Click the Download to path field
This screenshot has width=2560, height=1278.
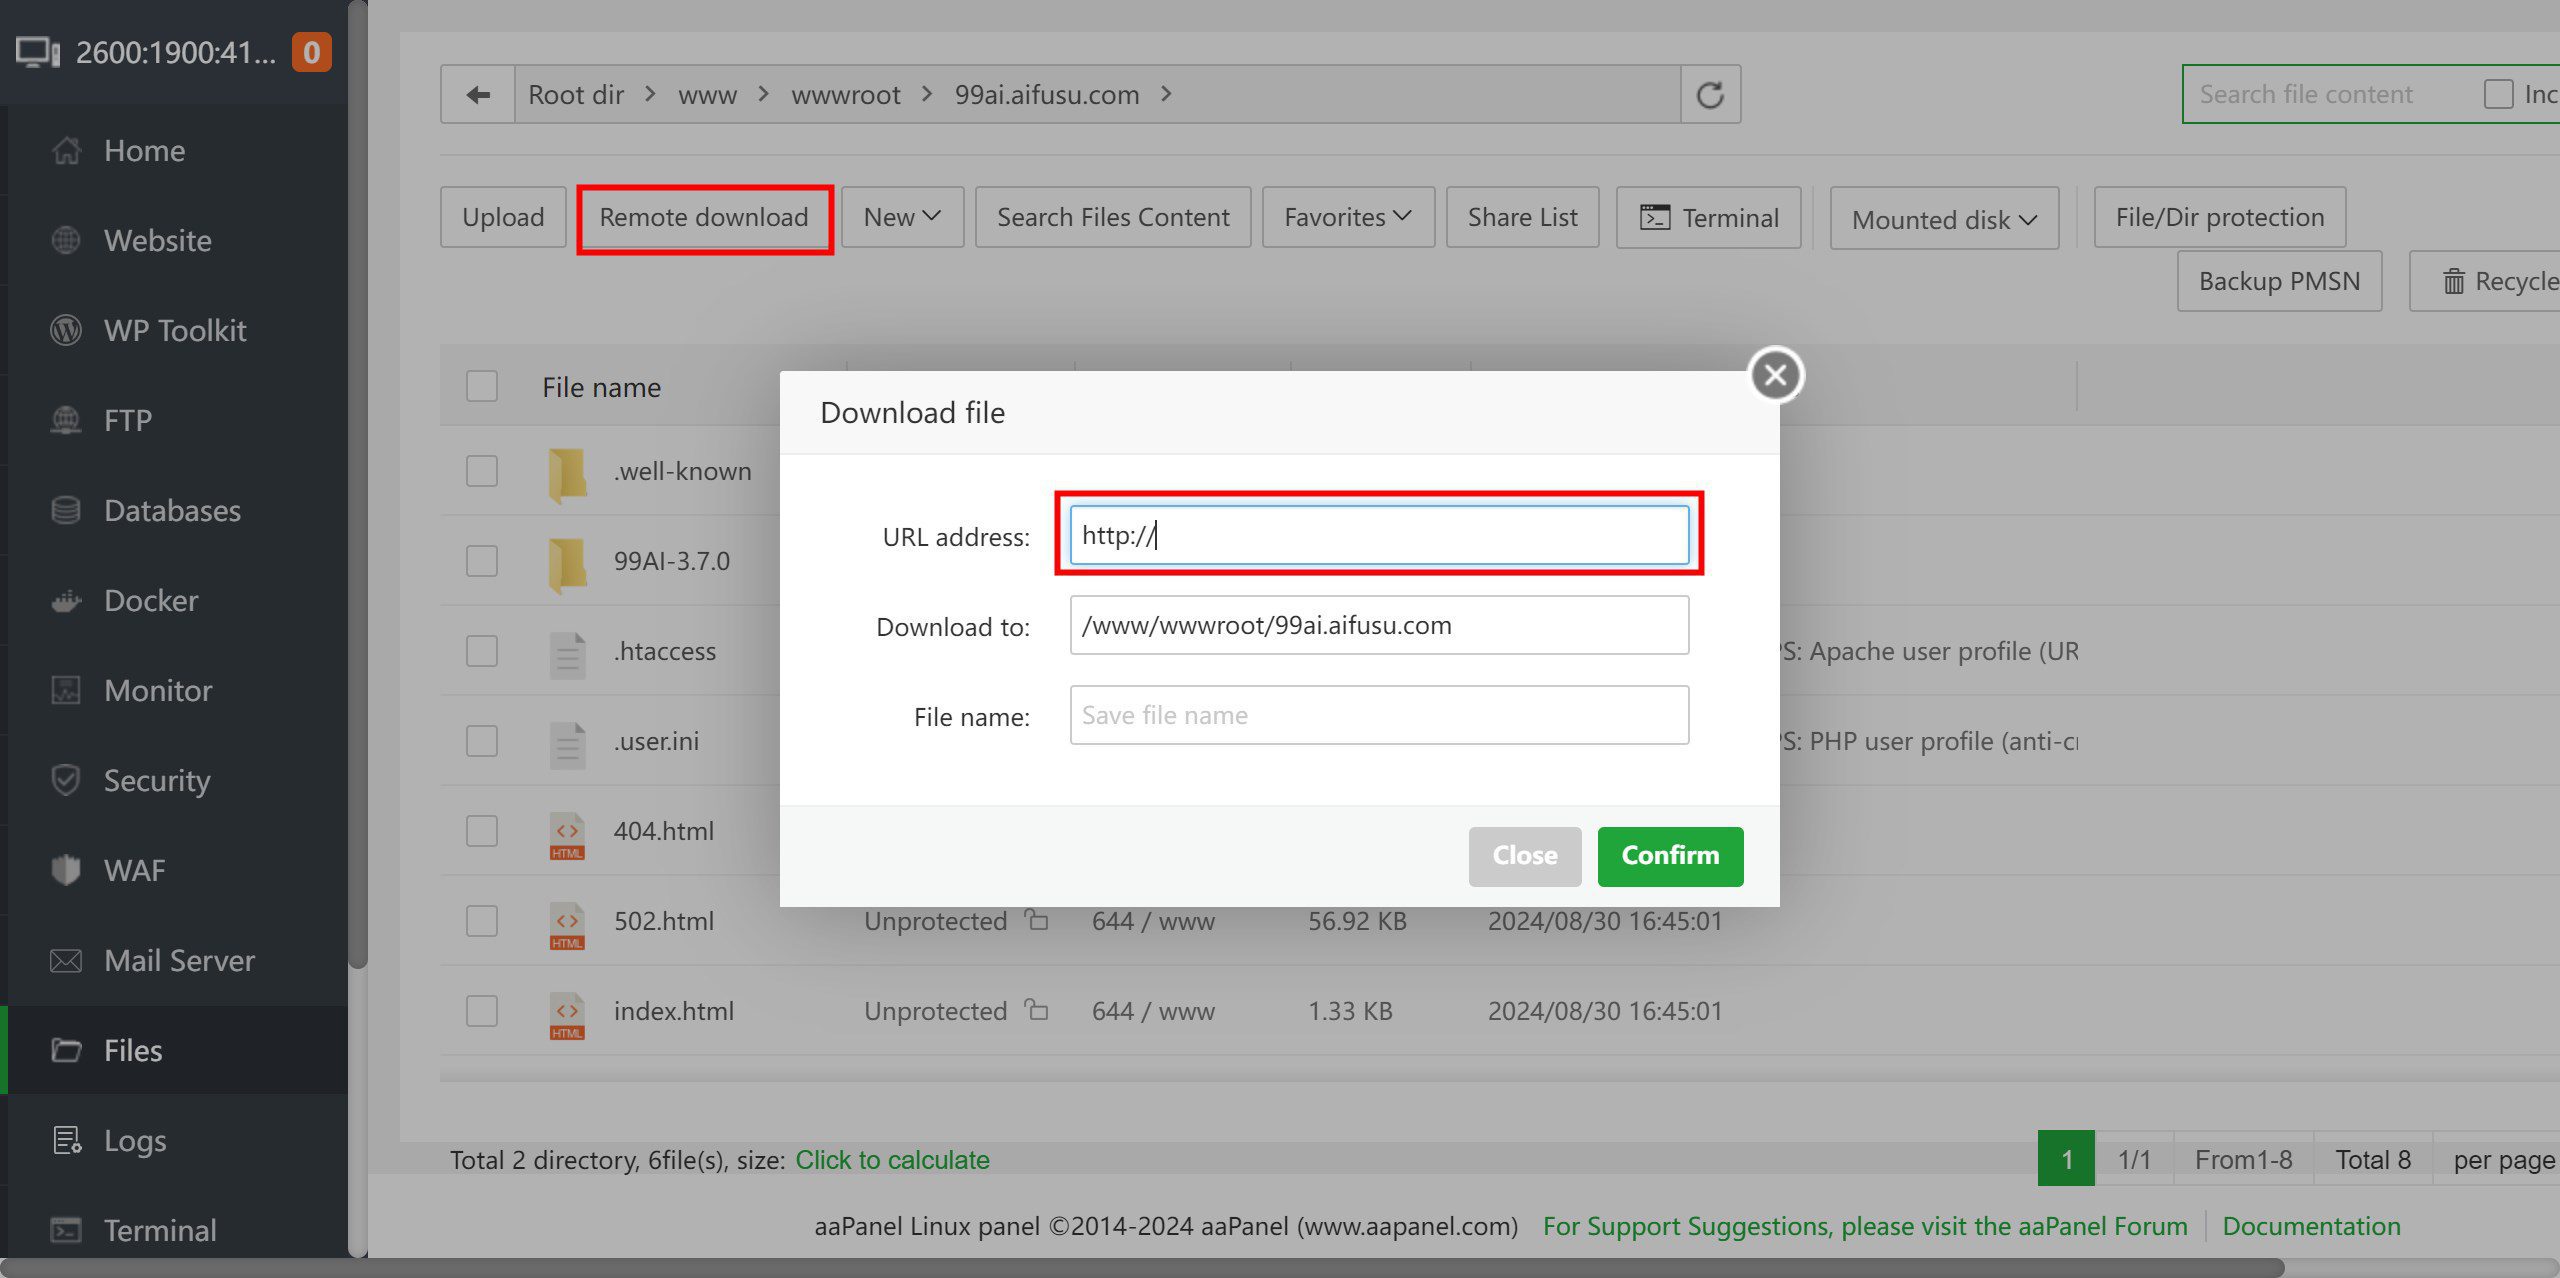[x=1379, y=625]
